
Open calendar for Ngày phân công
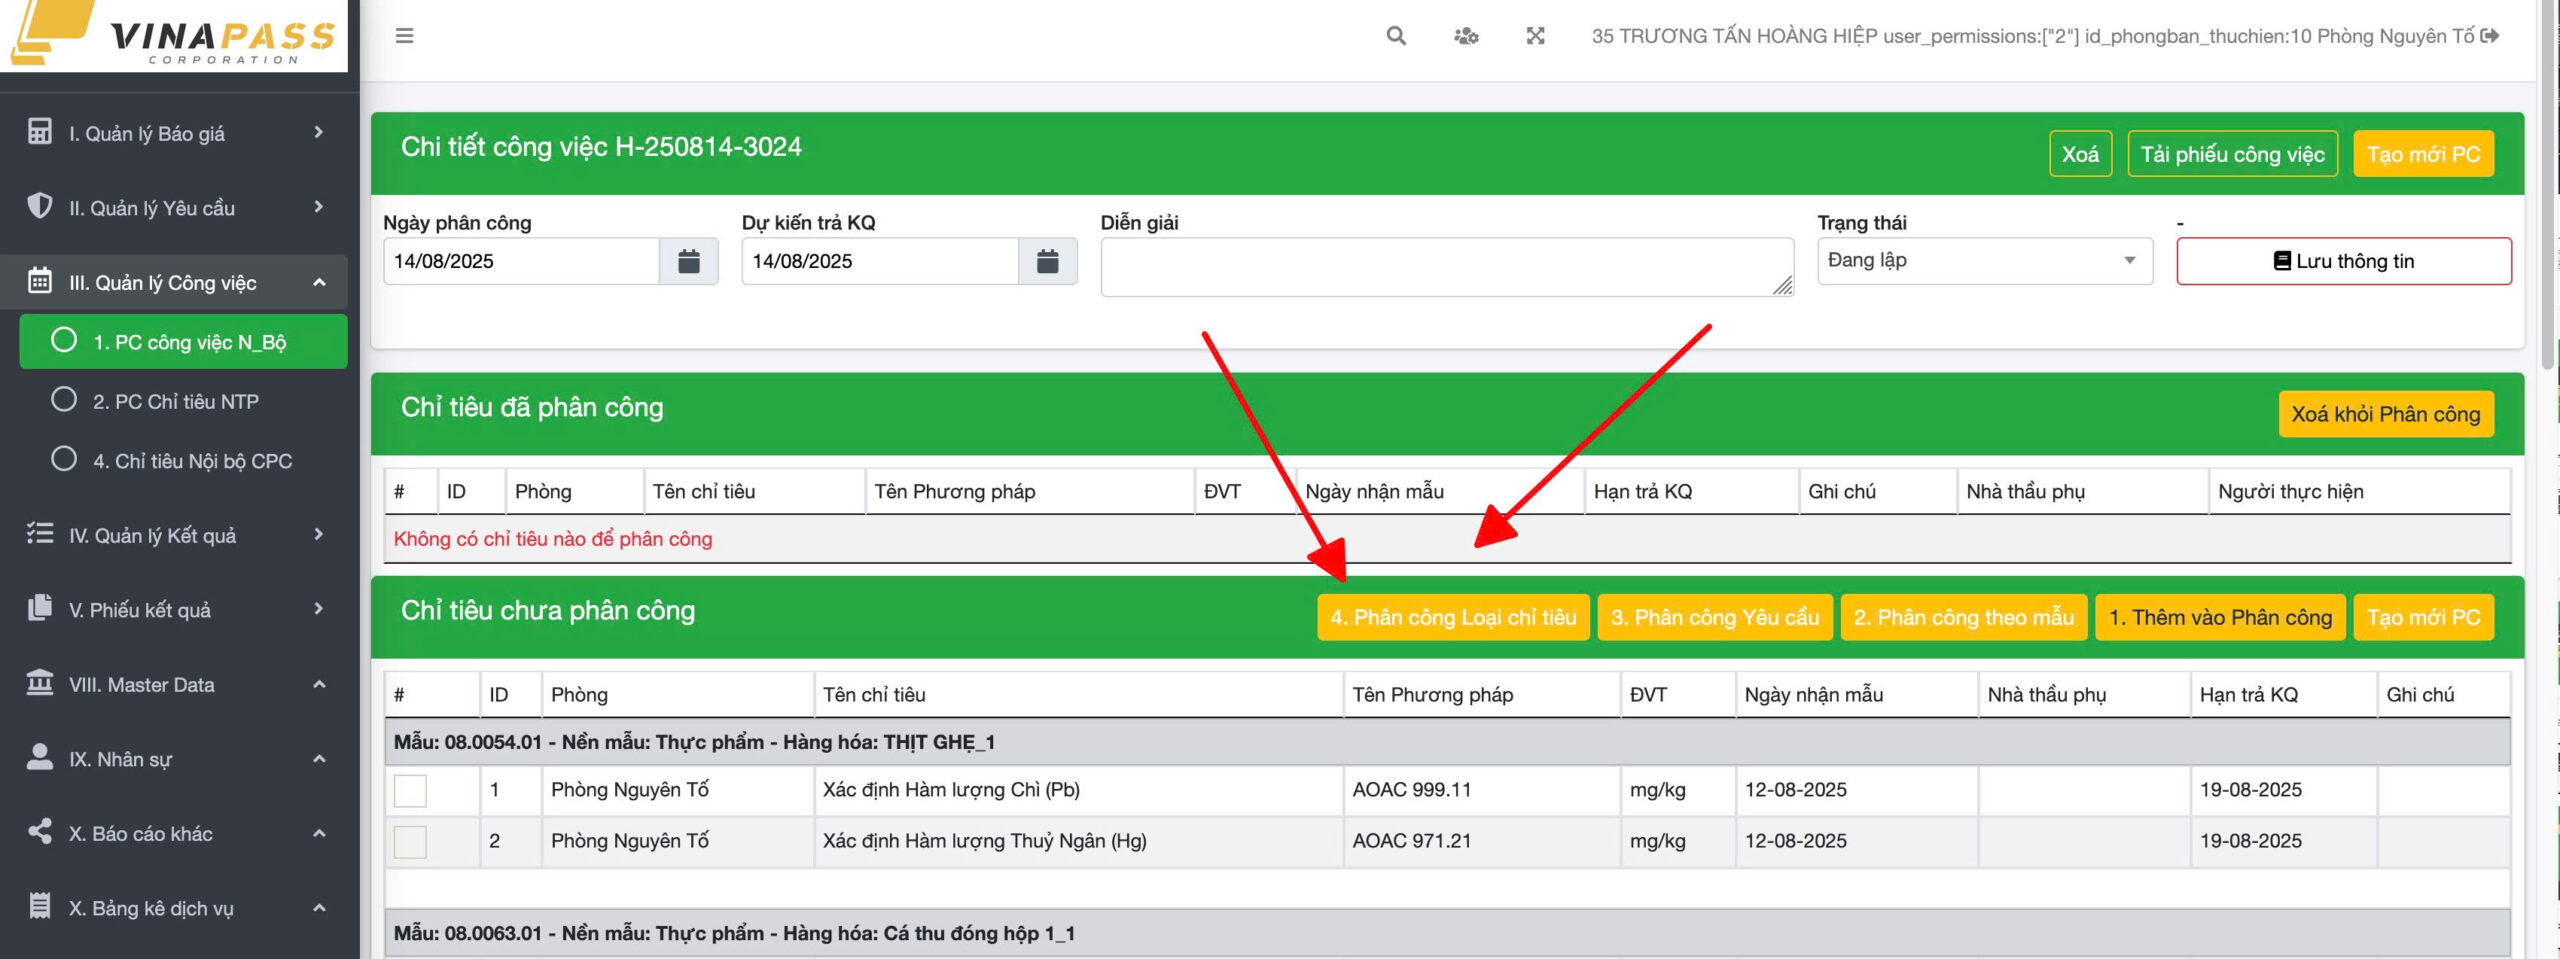[x=689, y=262]
